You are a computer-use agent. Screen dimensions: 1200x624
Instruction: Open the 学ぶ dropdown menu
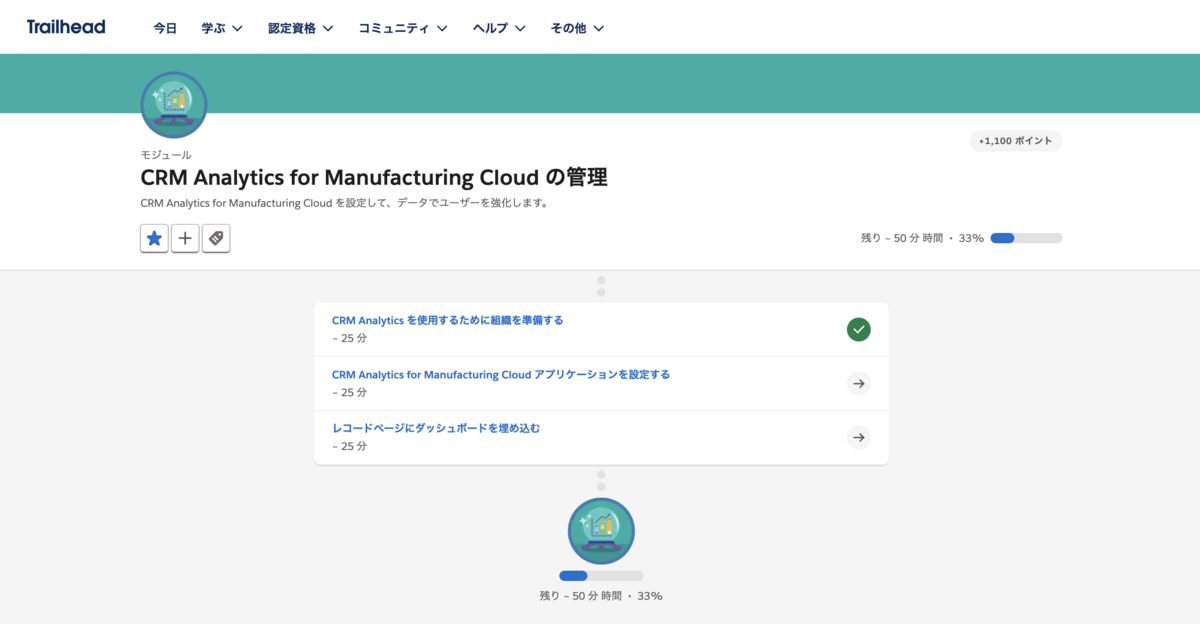click(x=220, y=27)
